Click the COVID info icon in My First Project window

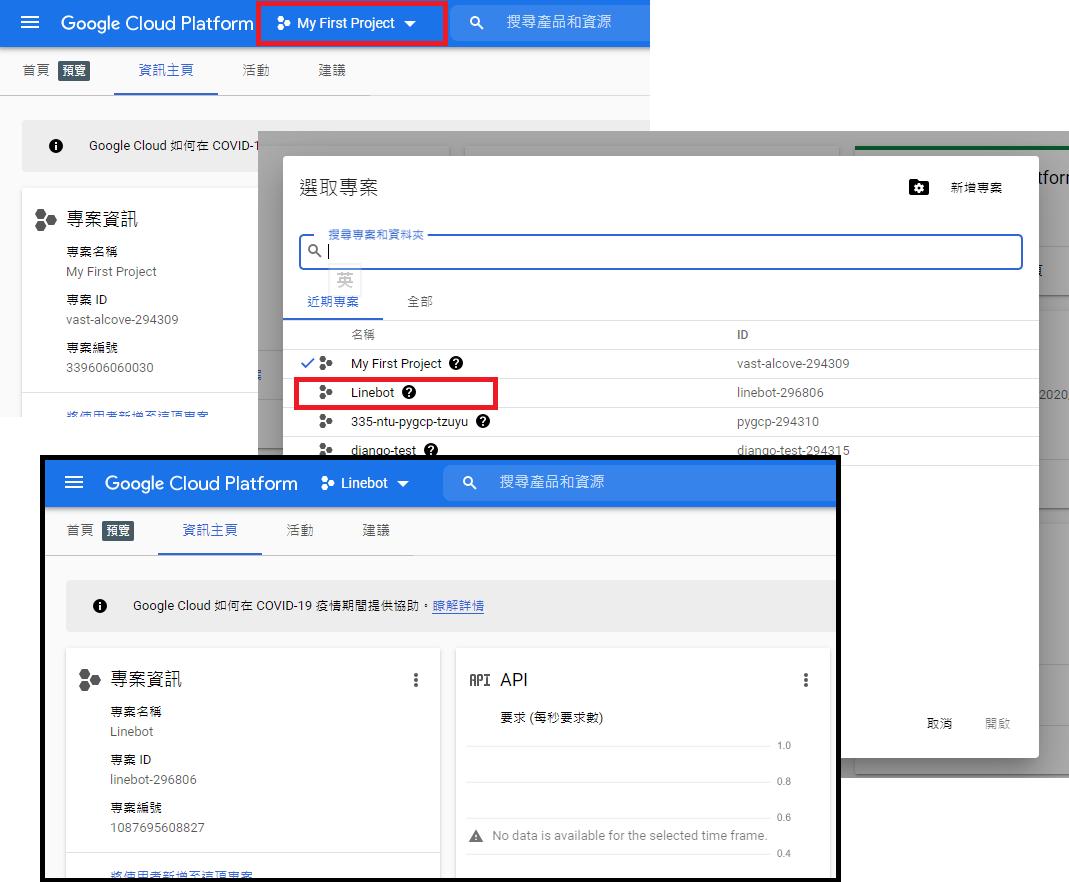(56, 146)
